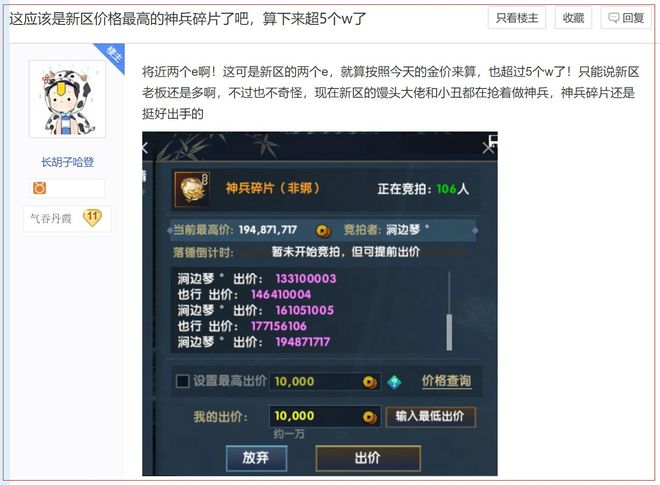The height and width of the screenshot is (485, 660).
Task: Click the 放弃 button
Action: click(256, 458)
